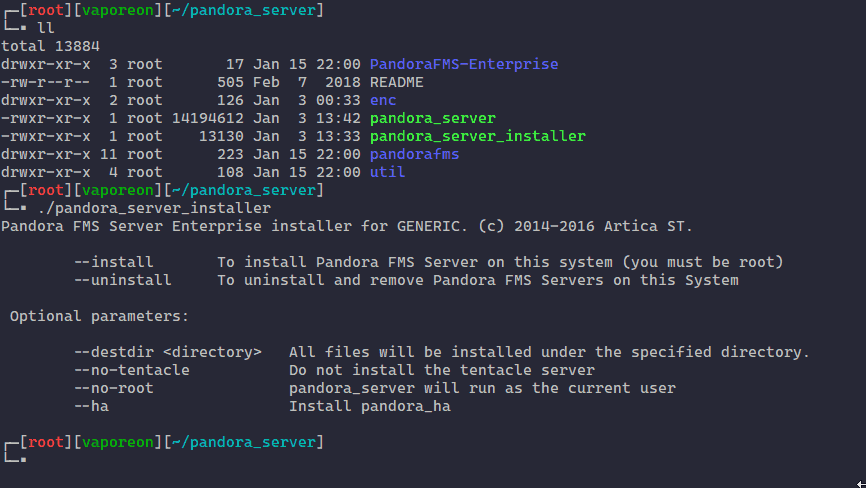Select the --install option text
Screen dimensions: 866x488
click(x=114, y=262)
